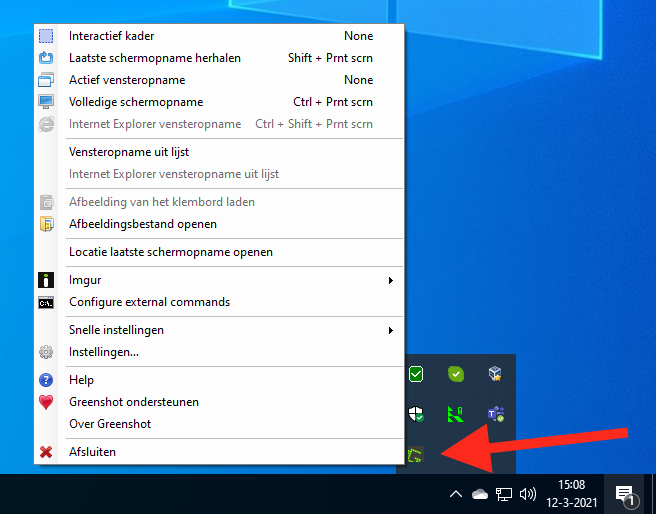Viewport: 656px width, 514px height.
Task: Click the network connection icon in the taskbar
Action: tap(504, 494)
